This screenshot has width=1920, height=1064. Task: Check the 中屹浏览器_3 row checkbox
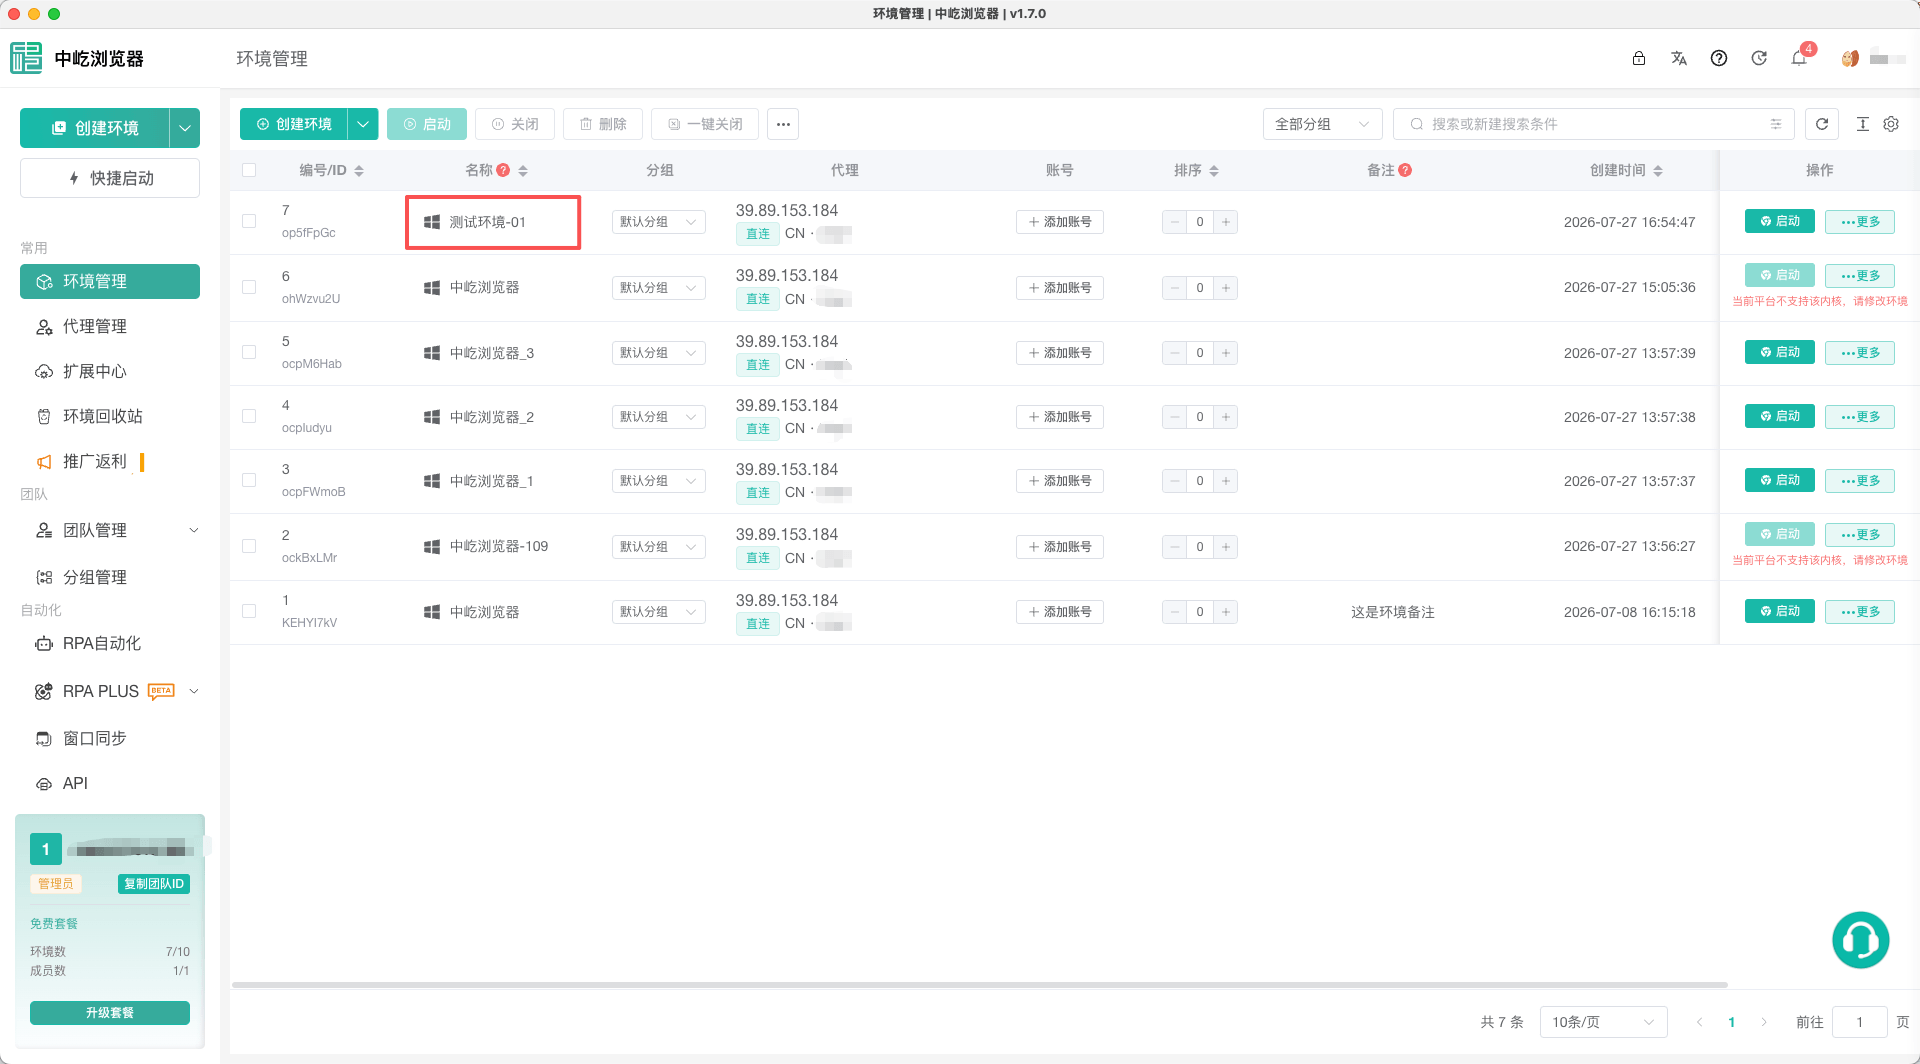click(x=249, y=352)
